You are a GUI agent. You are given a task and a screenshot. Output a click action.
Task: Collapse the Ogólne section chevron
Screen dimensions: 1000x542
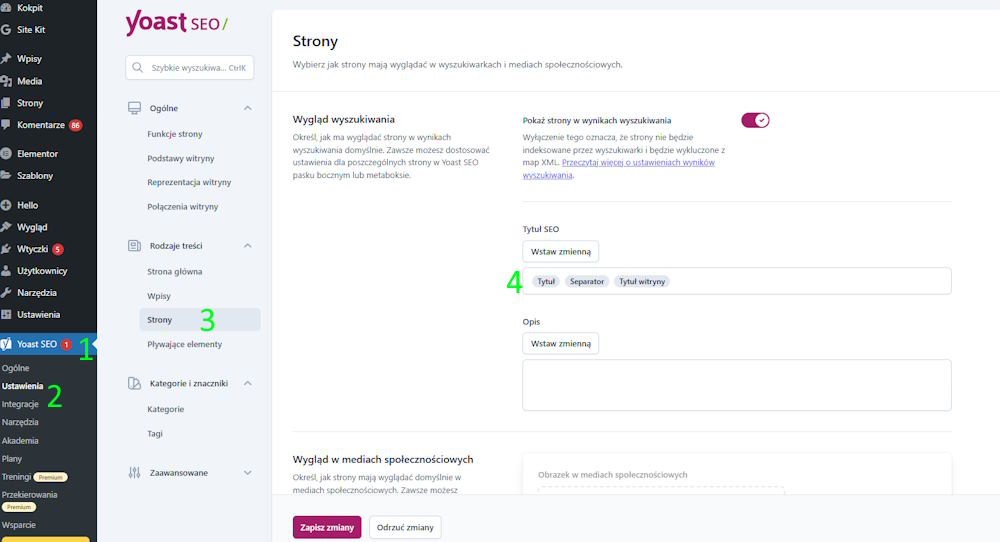247,108
